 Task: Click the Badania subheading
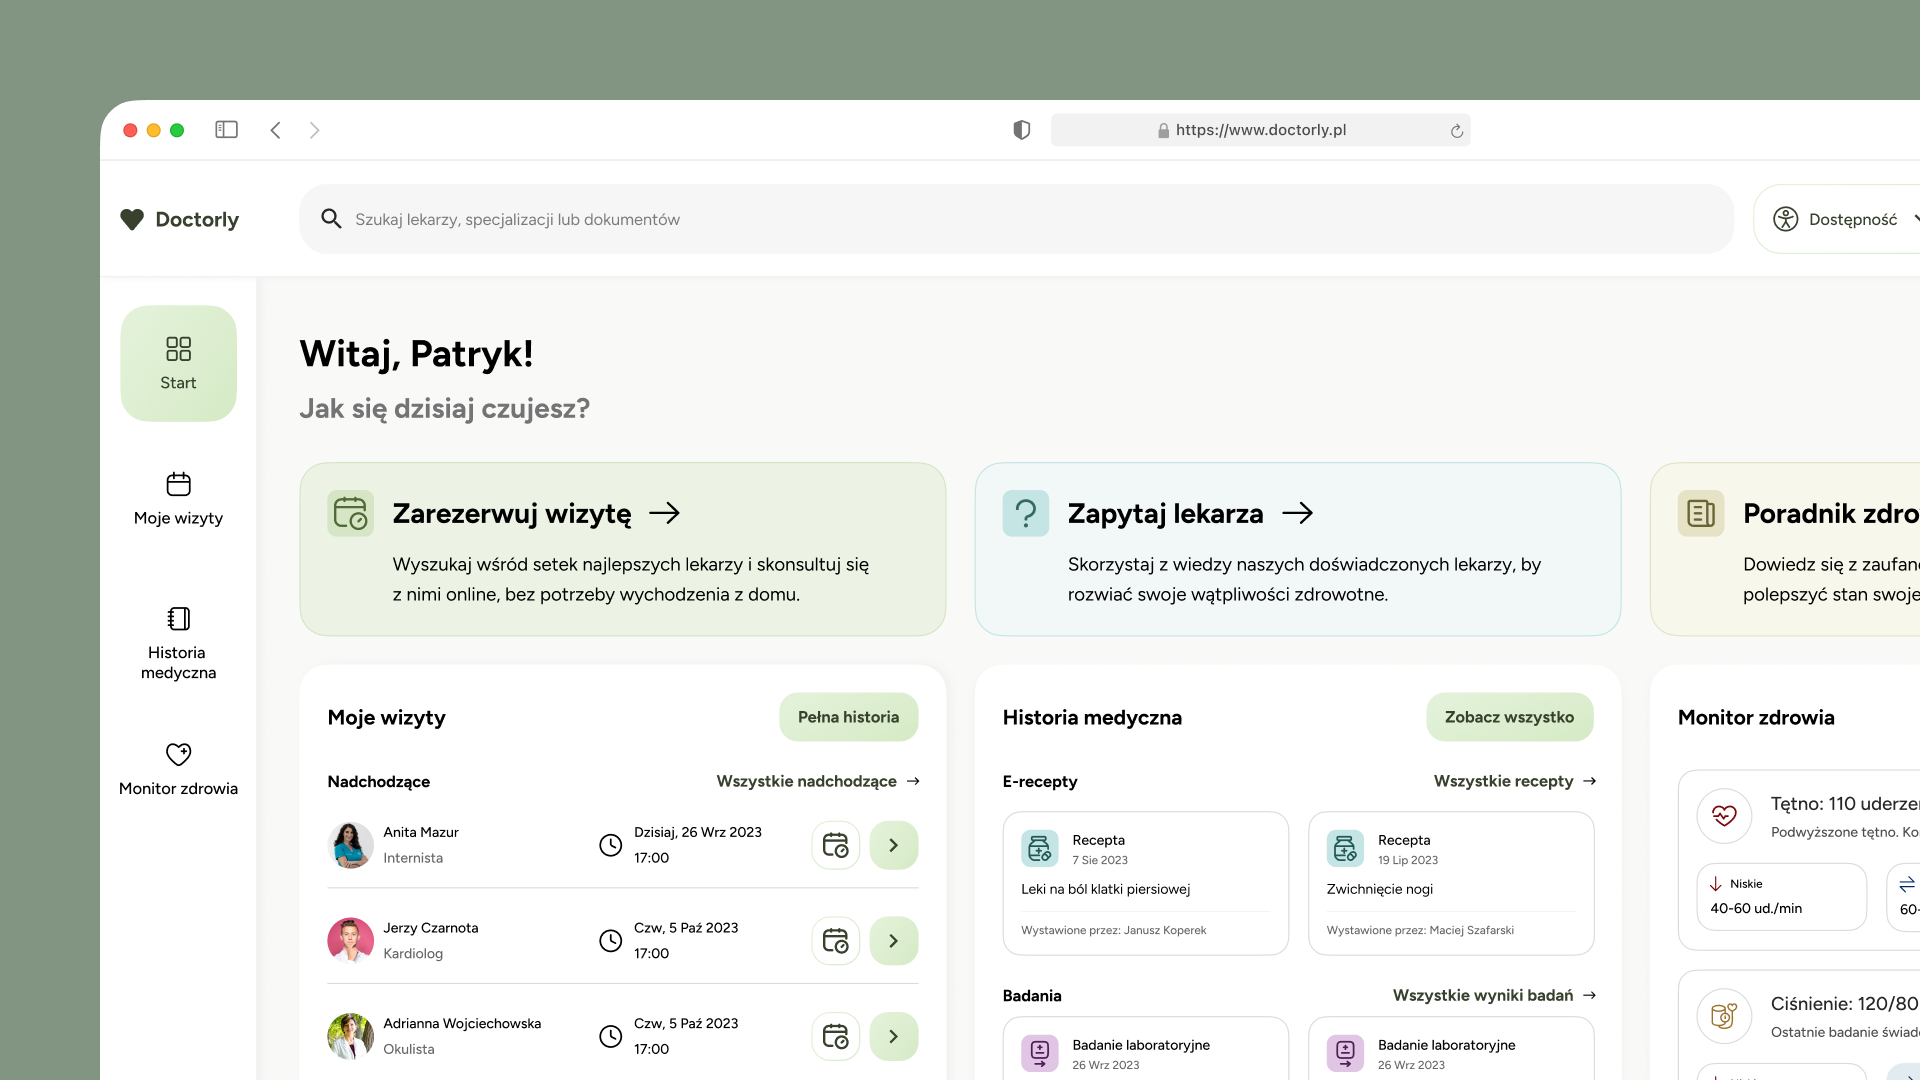(1032, 995)
